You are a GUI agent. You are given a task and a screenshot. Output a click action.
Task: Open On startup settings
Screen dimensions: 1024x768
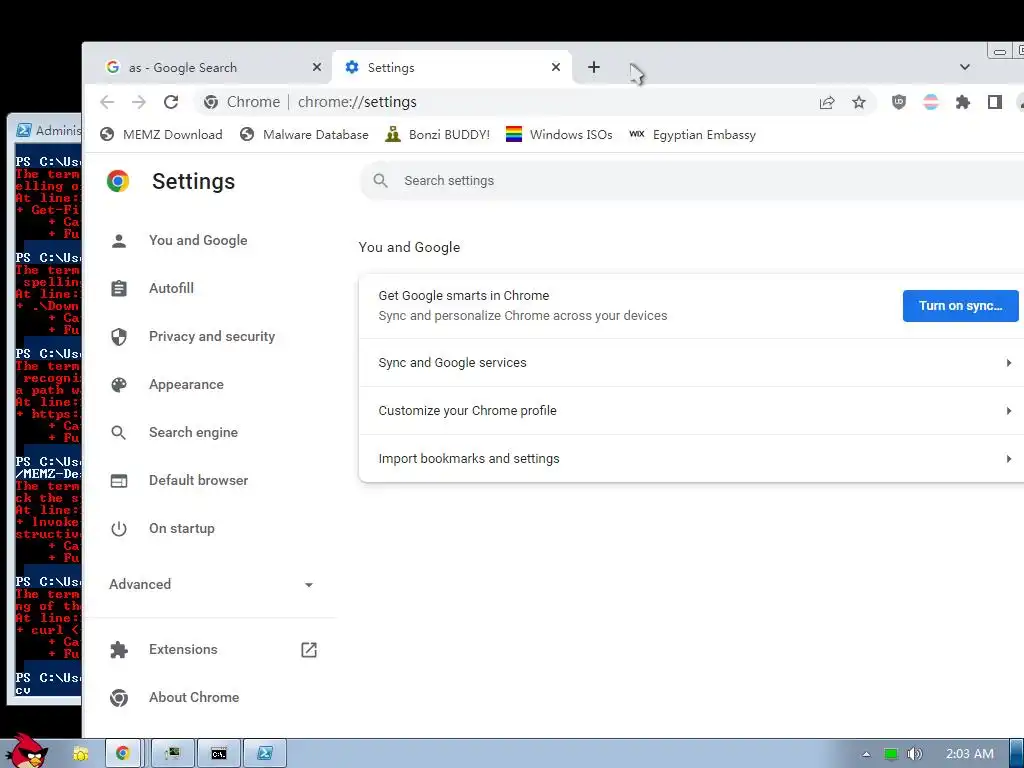click(x=182, y=528)
